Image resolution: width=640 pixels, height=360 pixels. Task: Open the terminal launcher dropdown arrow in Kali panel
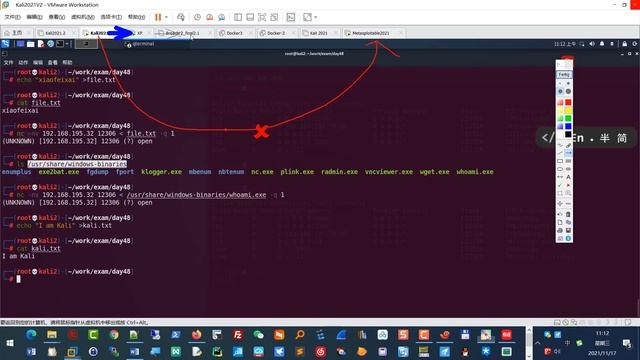(x=67, y=44)
